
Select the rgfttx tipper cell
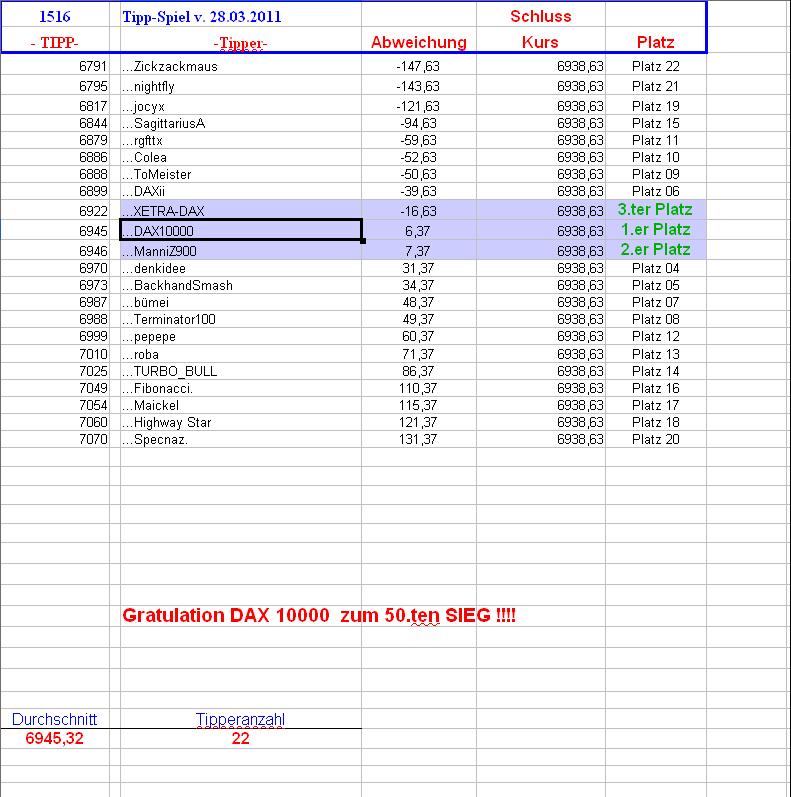(x=241, y=140)
